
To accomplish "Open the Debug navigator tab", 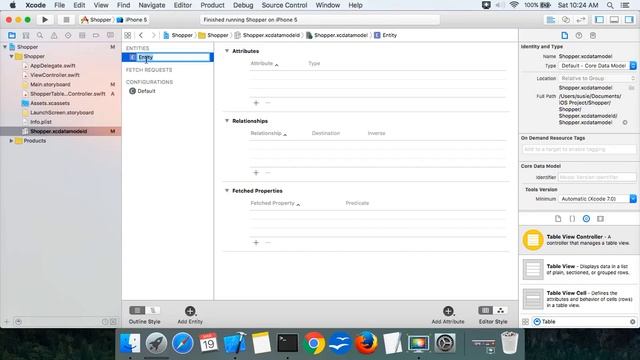I will click(82, 36).
